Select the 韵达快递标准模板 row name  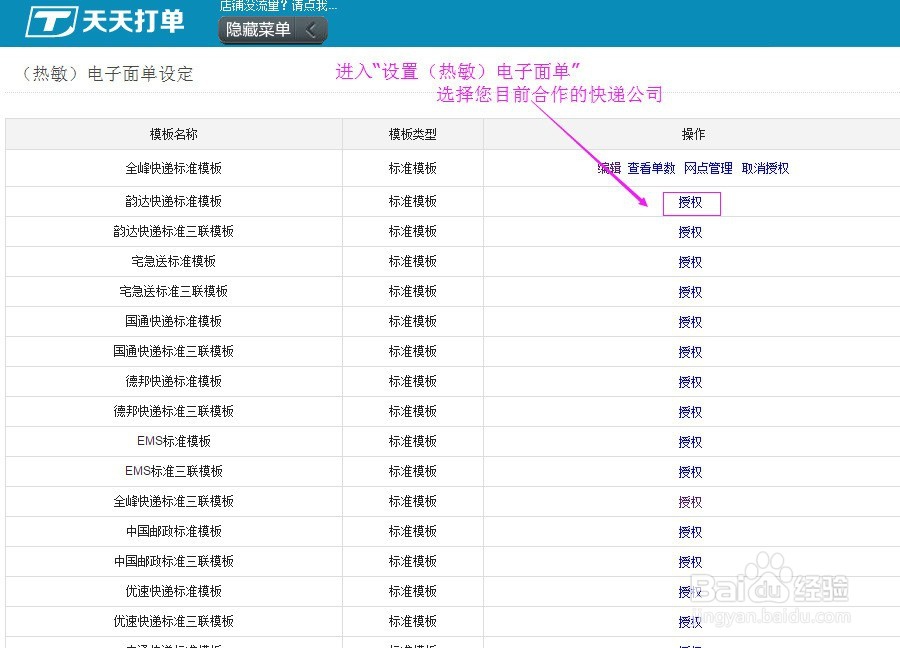[173, 201]
